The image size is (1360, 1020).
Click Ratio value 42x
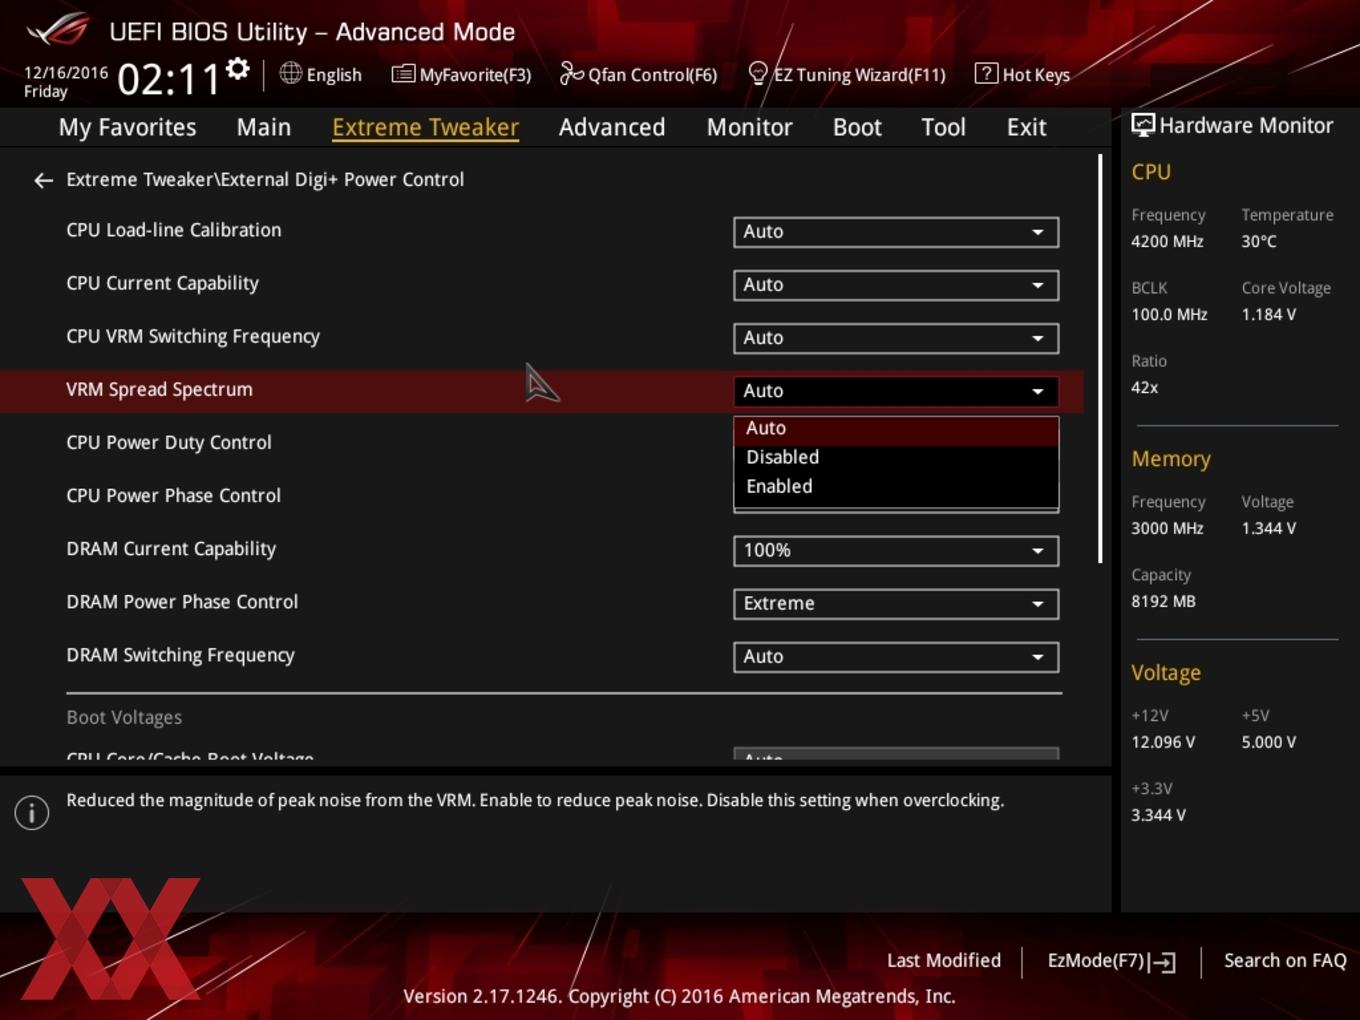tap(1144, 388)
